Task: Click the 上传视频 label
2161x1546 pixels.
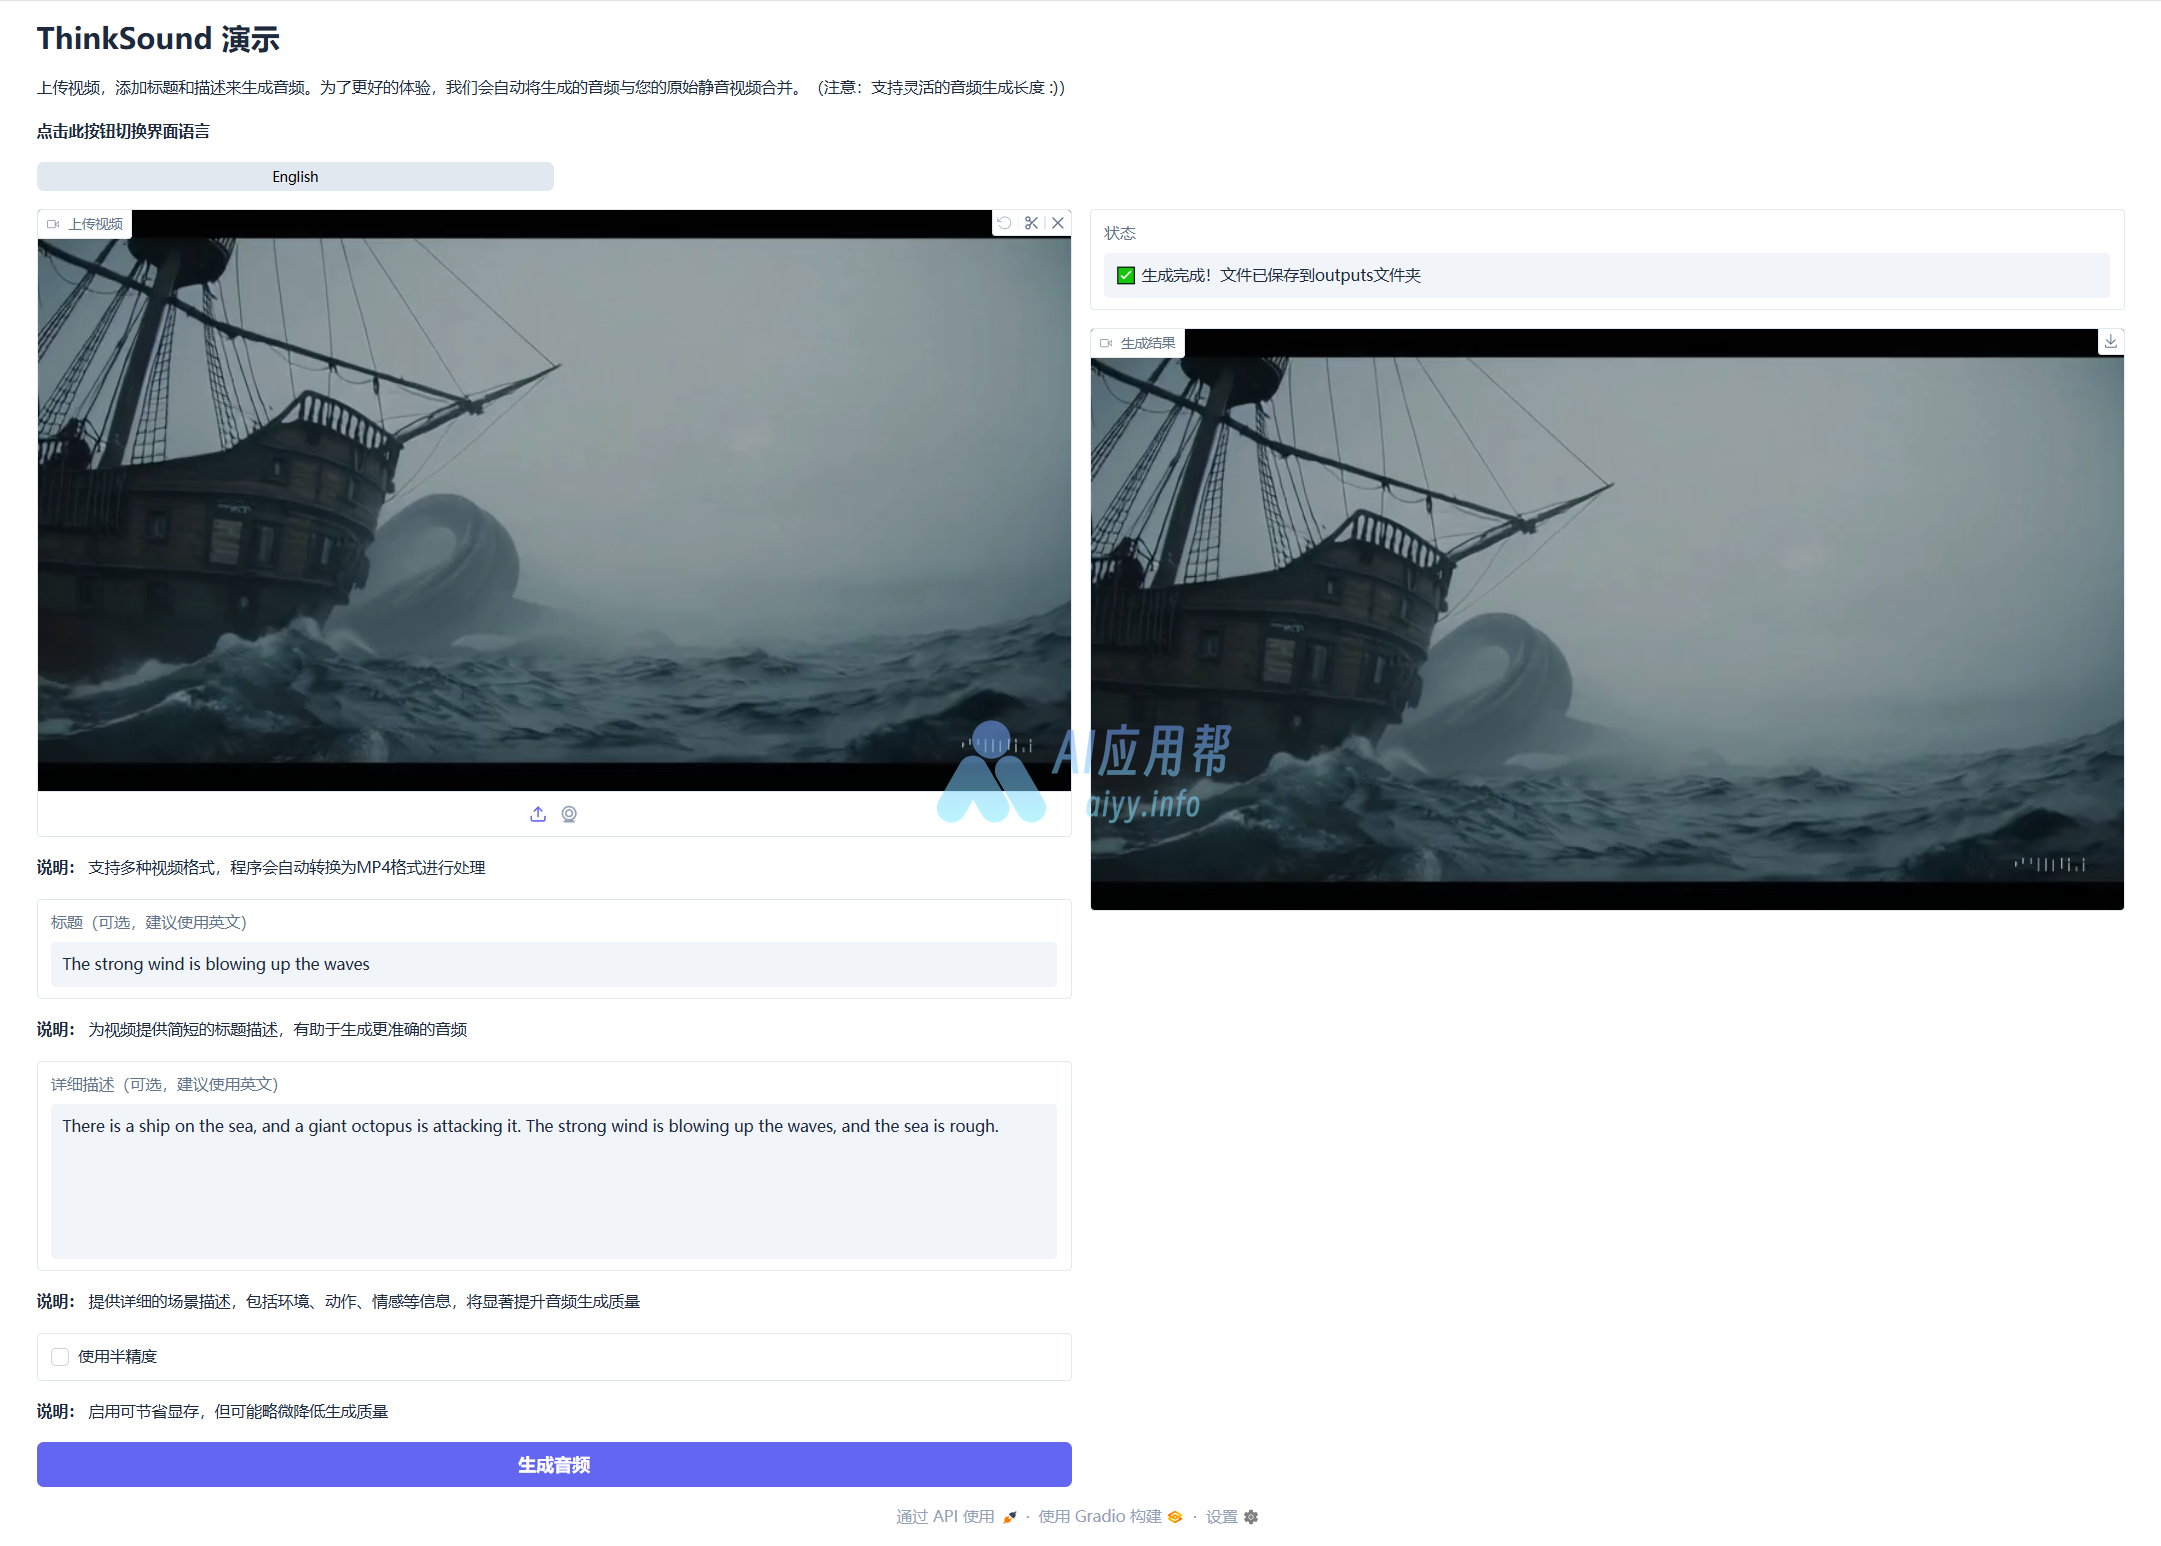Action: [x=86, y=224]
